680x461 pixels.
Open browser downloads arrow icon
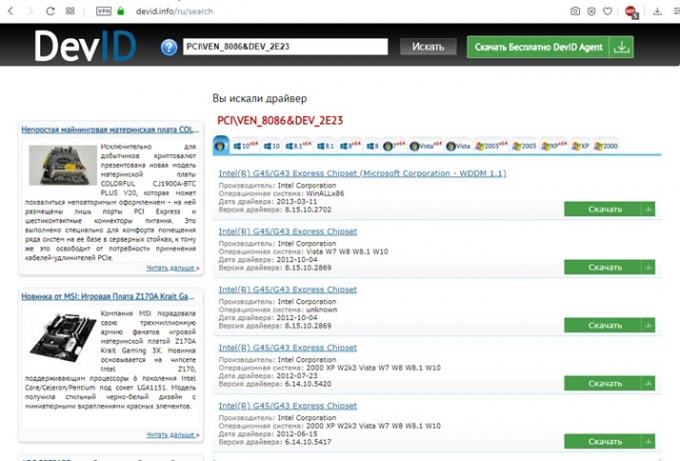(x=657, y=11)
